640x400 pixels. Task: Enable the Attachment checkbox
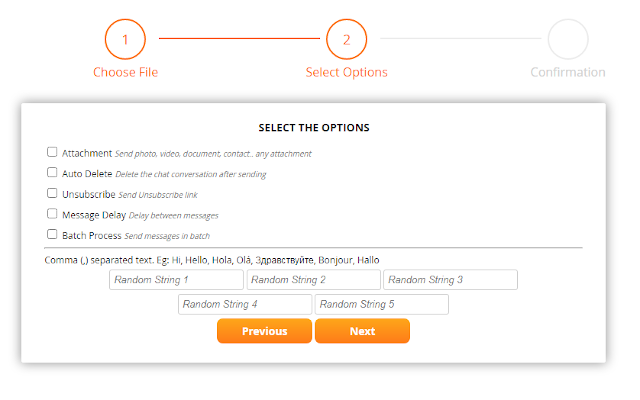52,153
